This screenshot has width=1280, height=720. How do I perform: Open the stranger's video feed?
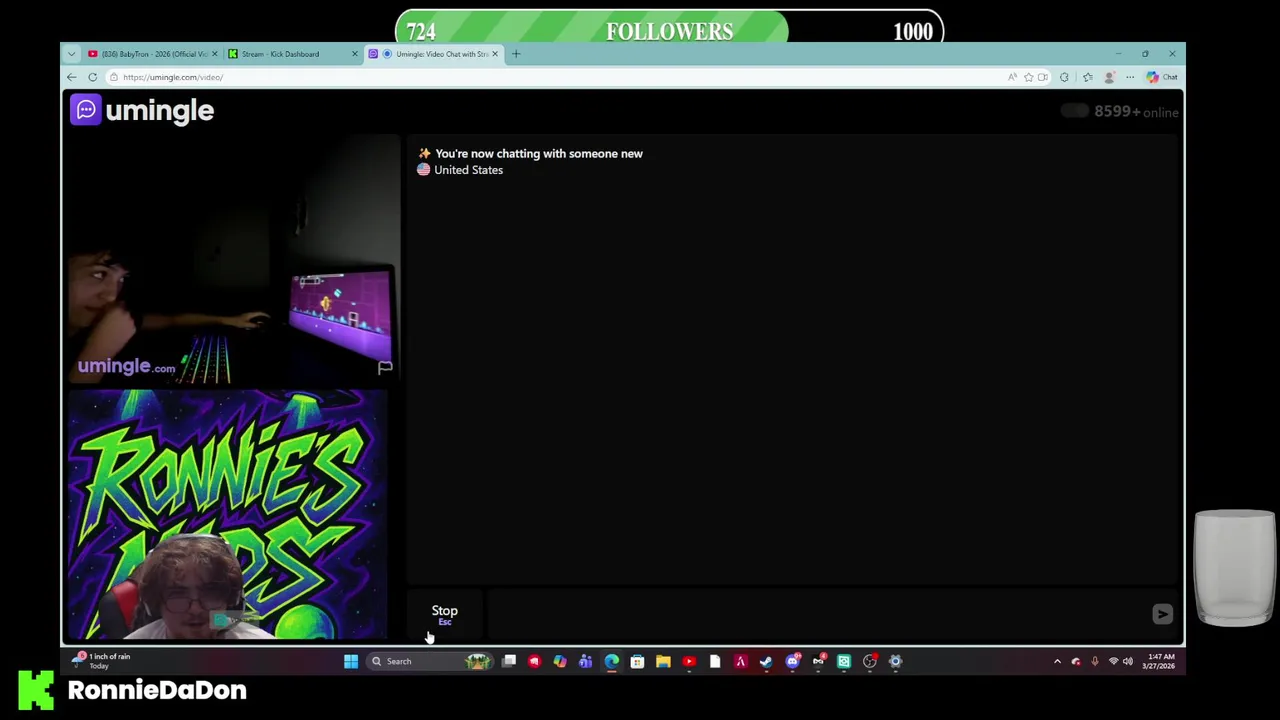point(232,260)
